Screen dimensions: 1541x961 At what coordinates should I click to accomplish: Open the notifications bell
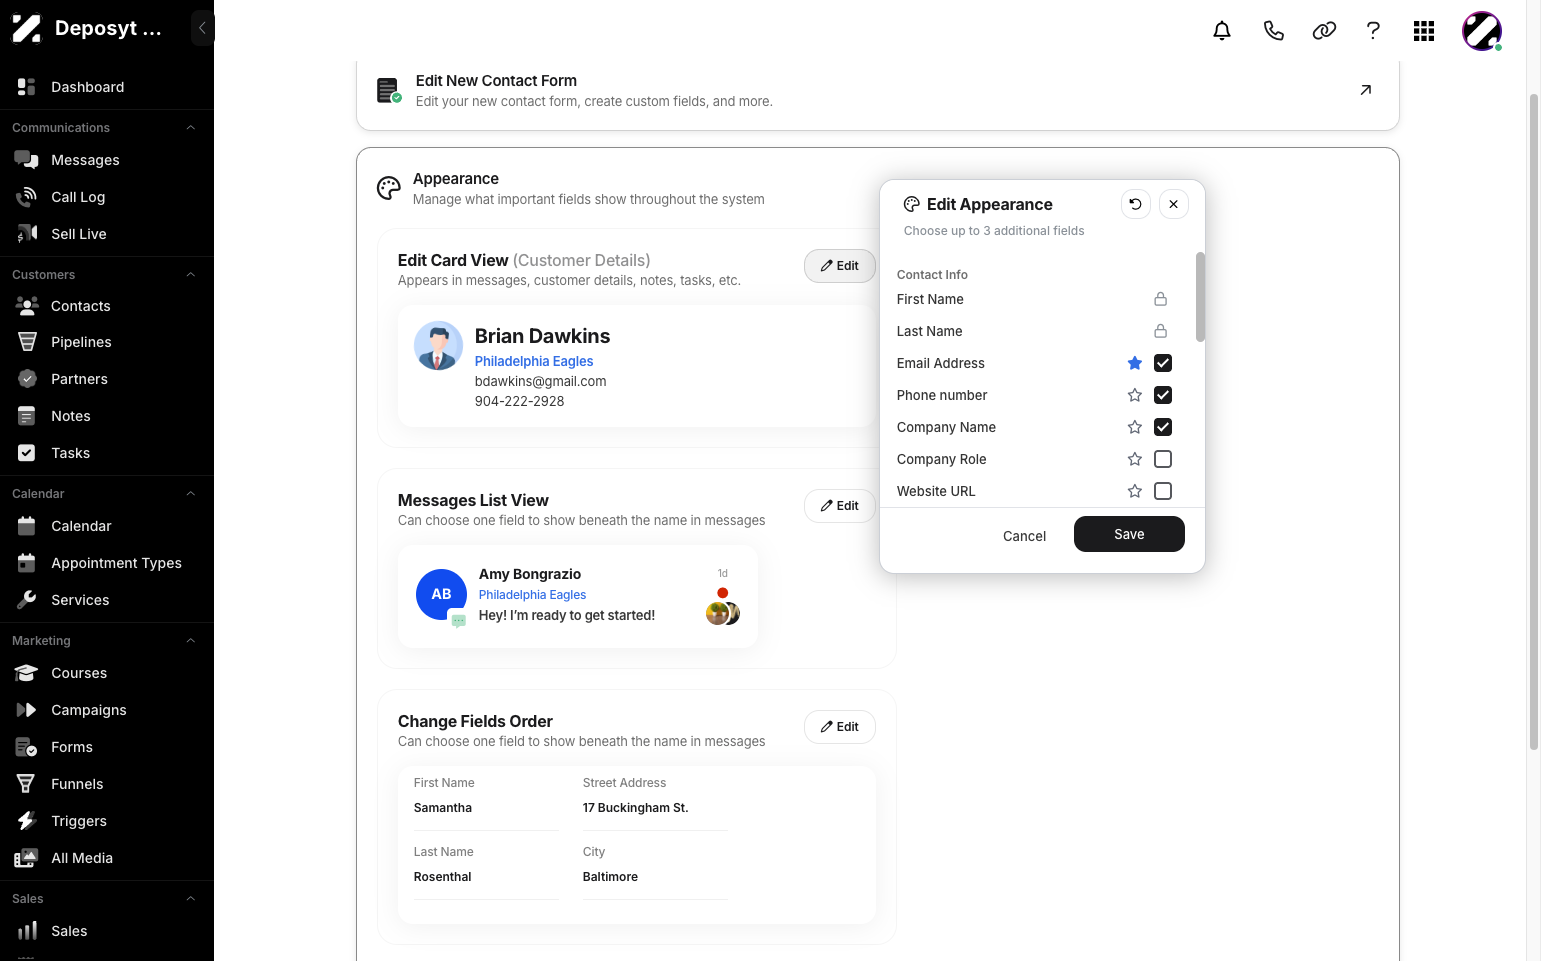pos(1222,31)
